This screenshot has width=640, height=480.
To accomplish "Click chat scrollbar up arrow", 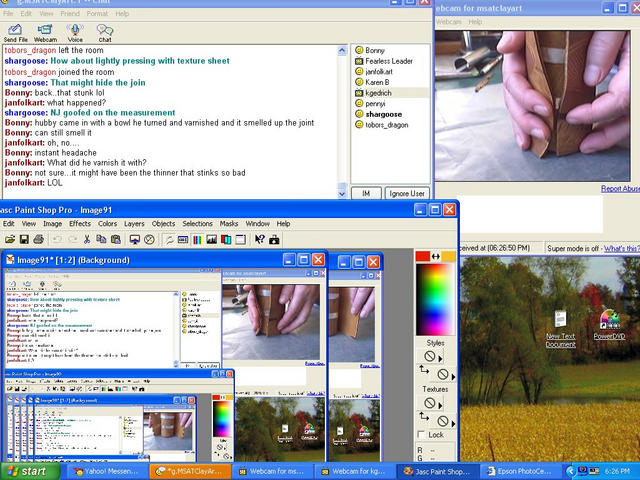I will tap(342, 51).
